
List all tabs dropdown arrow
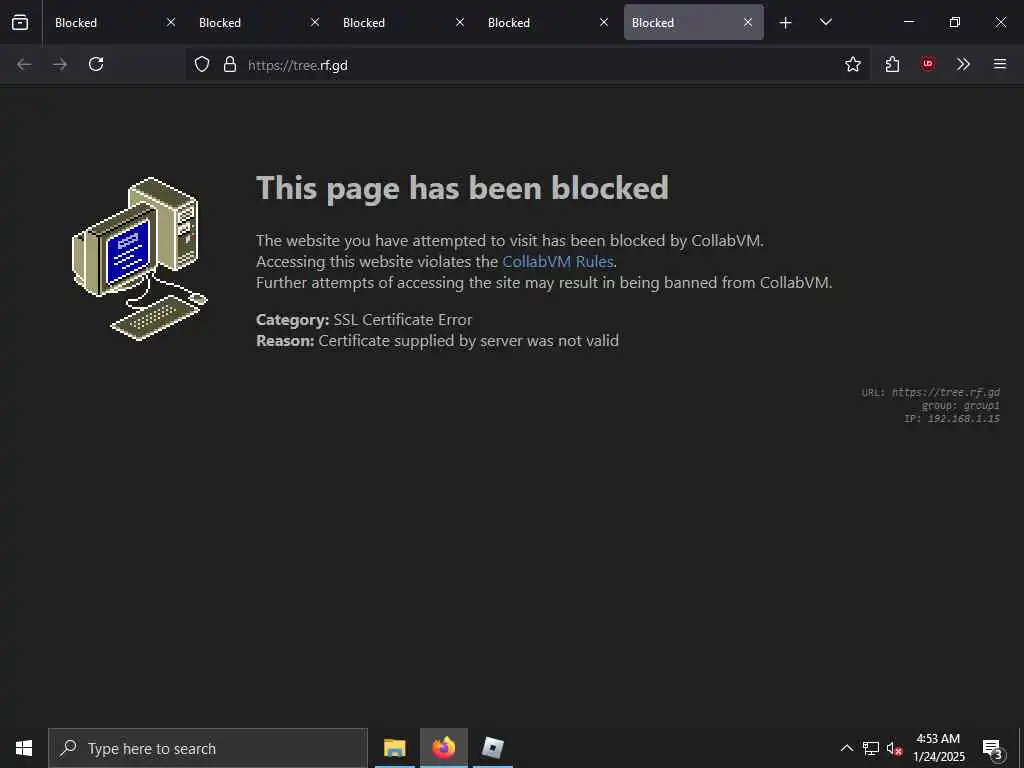click(825, 23)
